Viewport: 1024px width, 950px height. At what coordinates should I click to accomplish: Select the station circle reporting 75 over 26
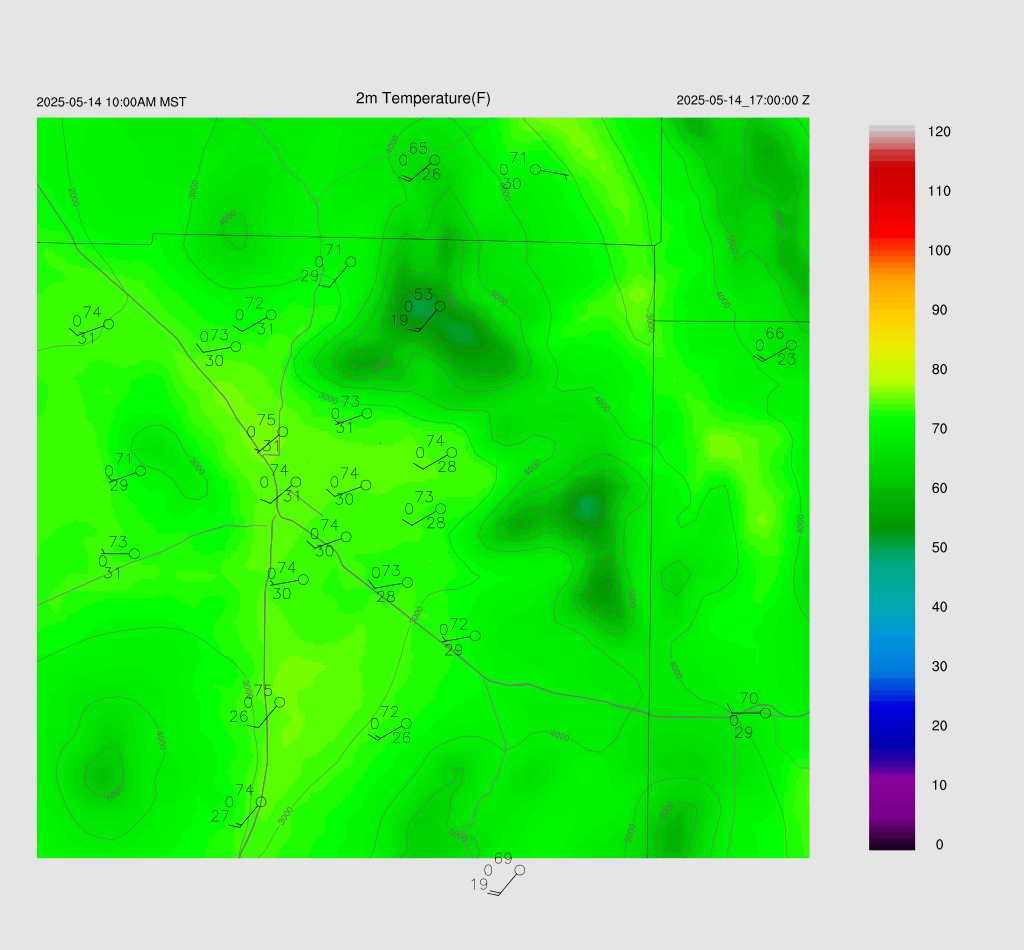[280, 703]
